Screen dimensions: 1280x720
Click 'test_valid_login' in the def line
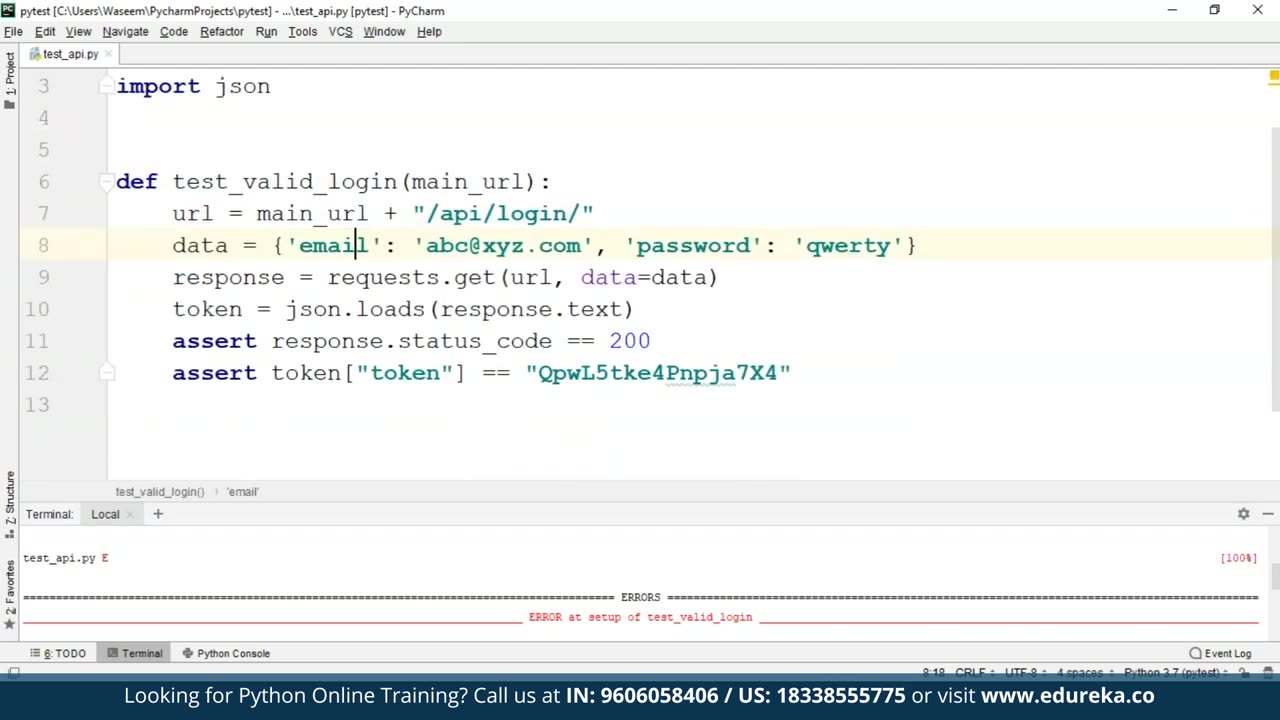pos(285,181)
